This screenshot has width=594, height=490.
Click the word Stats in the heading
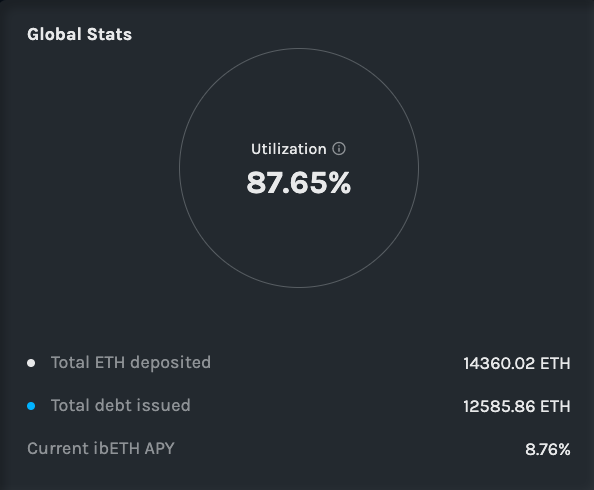[109, 34]
